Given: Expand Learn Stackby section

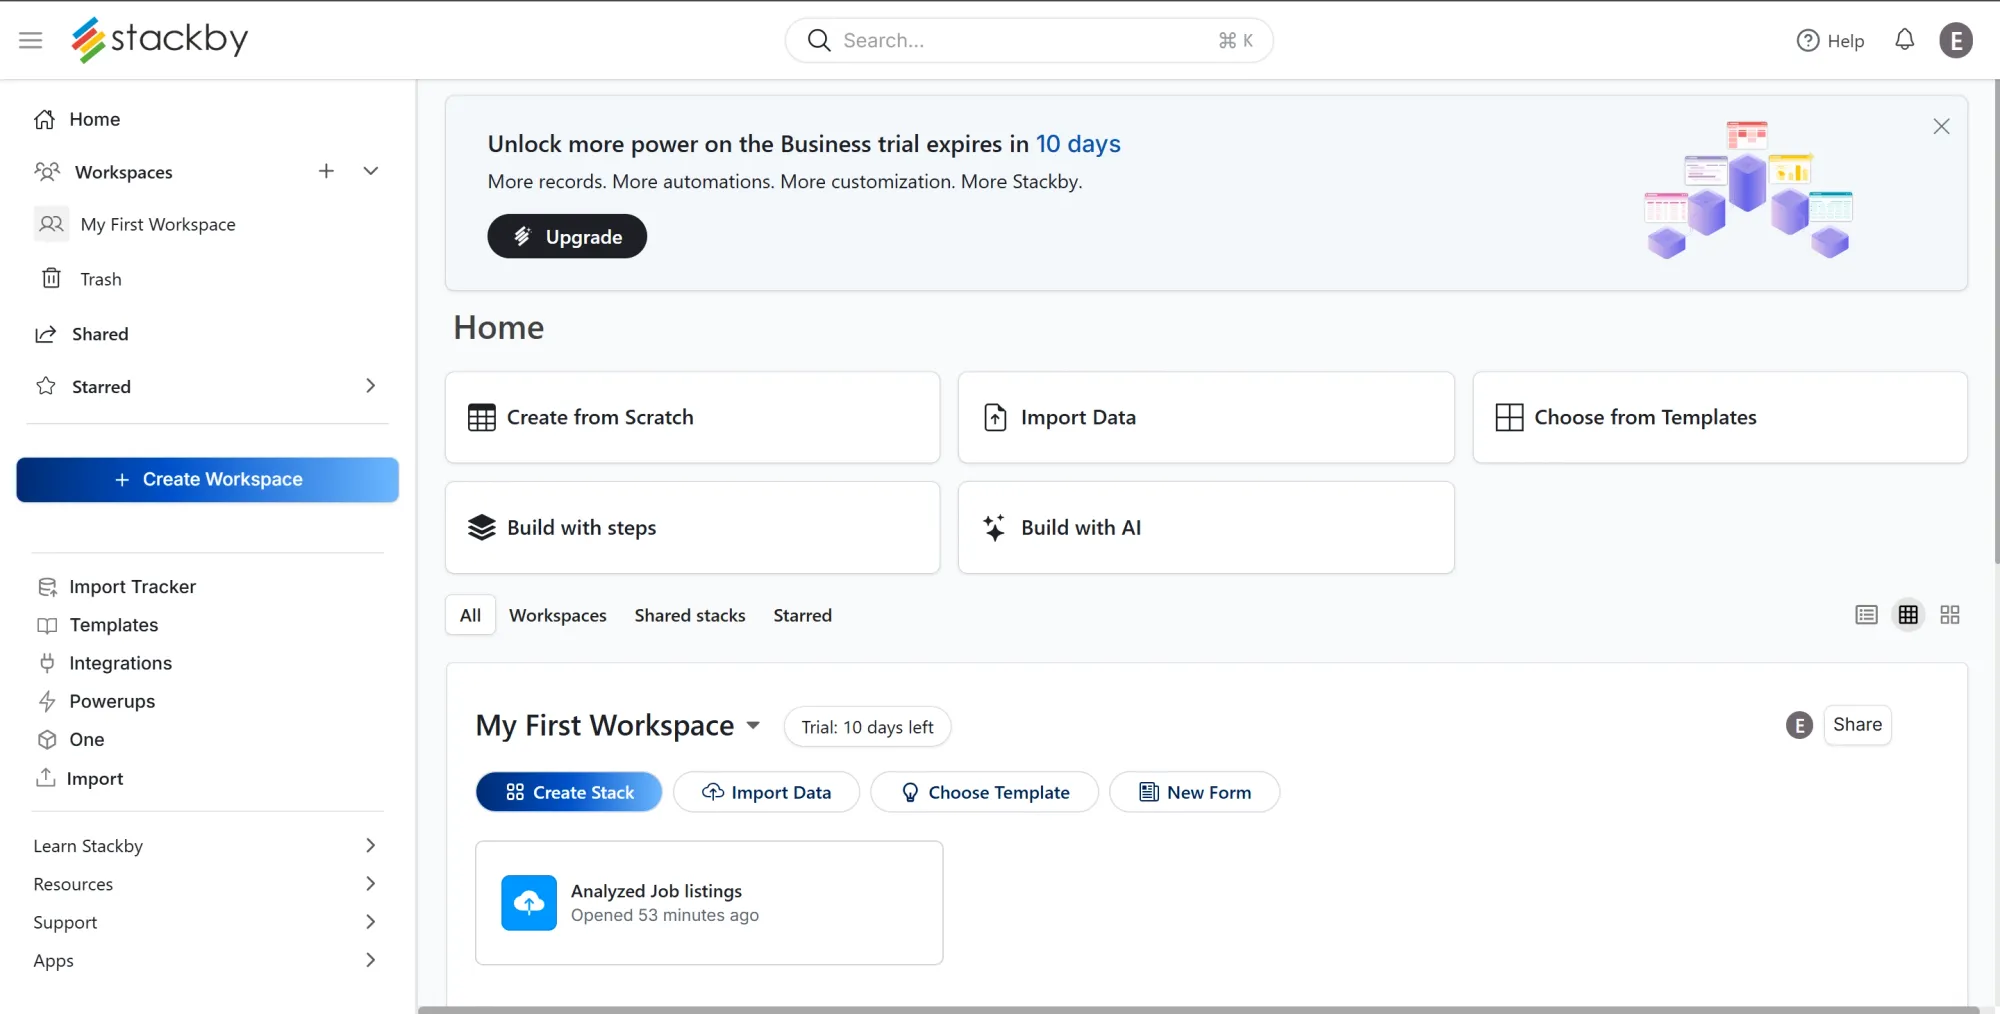Looking at the screenshot, I should (x=370, y=846).
